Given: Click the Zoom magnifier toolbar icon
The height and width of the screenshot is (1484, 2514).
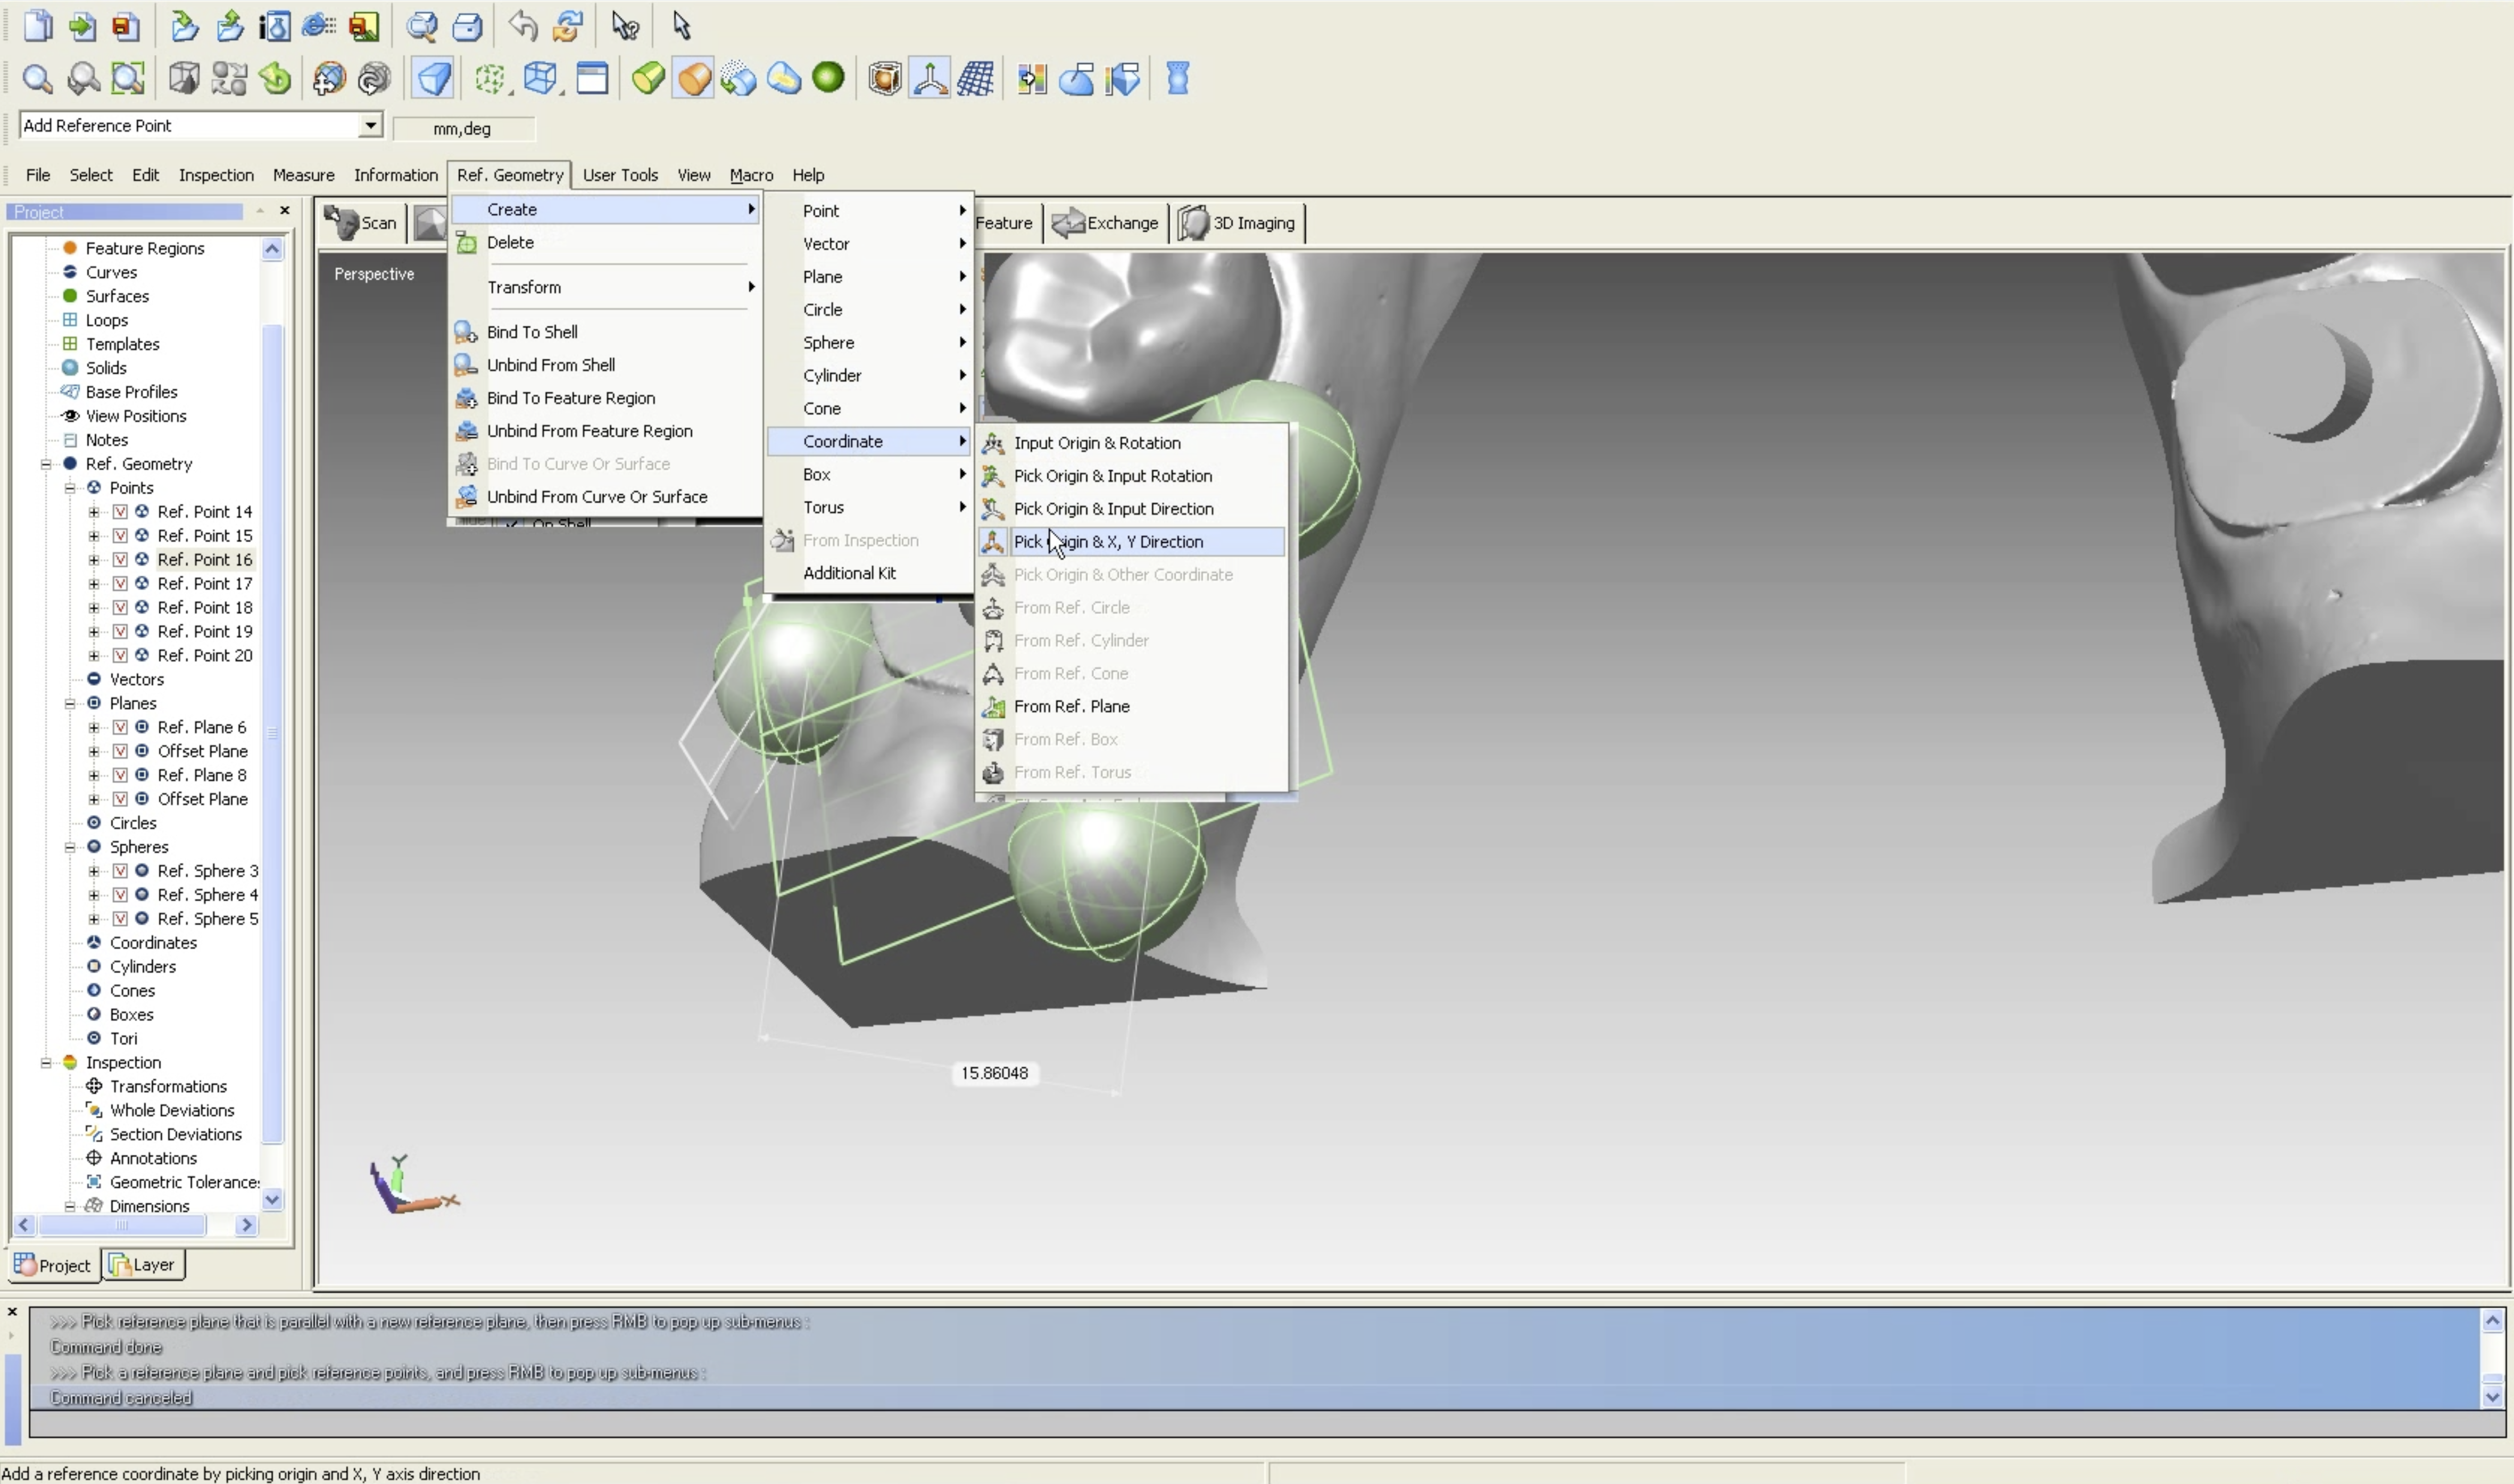Looking at the screenshot, I should point(37,78).
